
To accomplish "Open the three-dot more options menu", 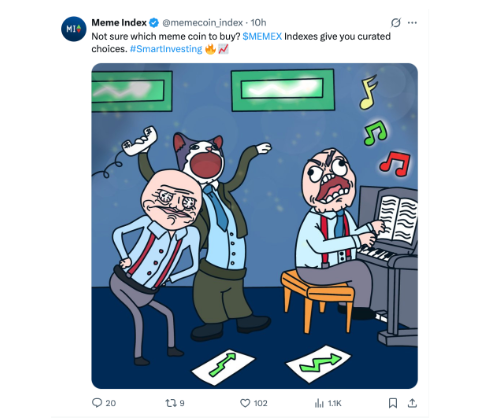I will tap(412, 23).
